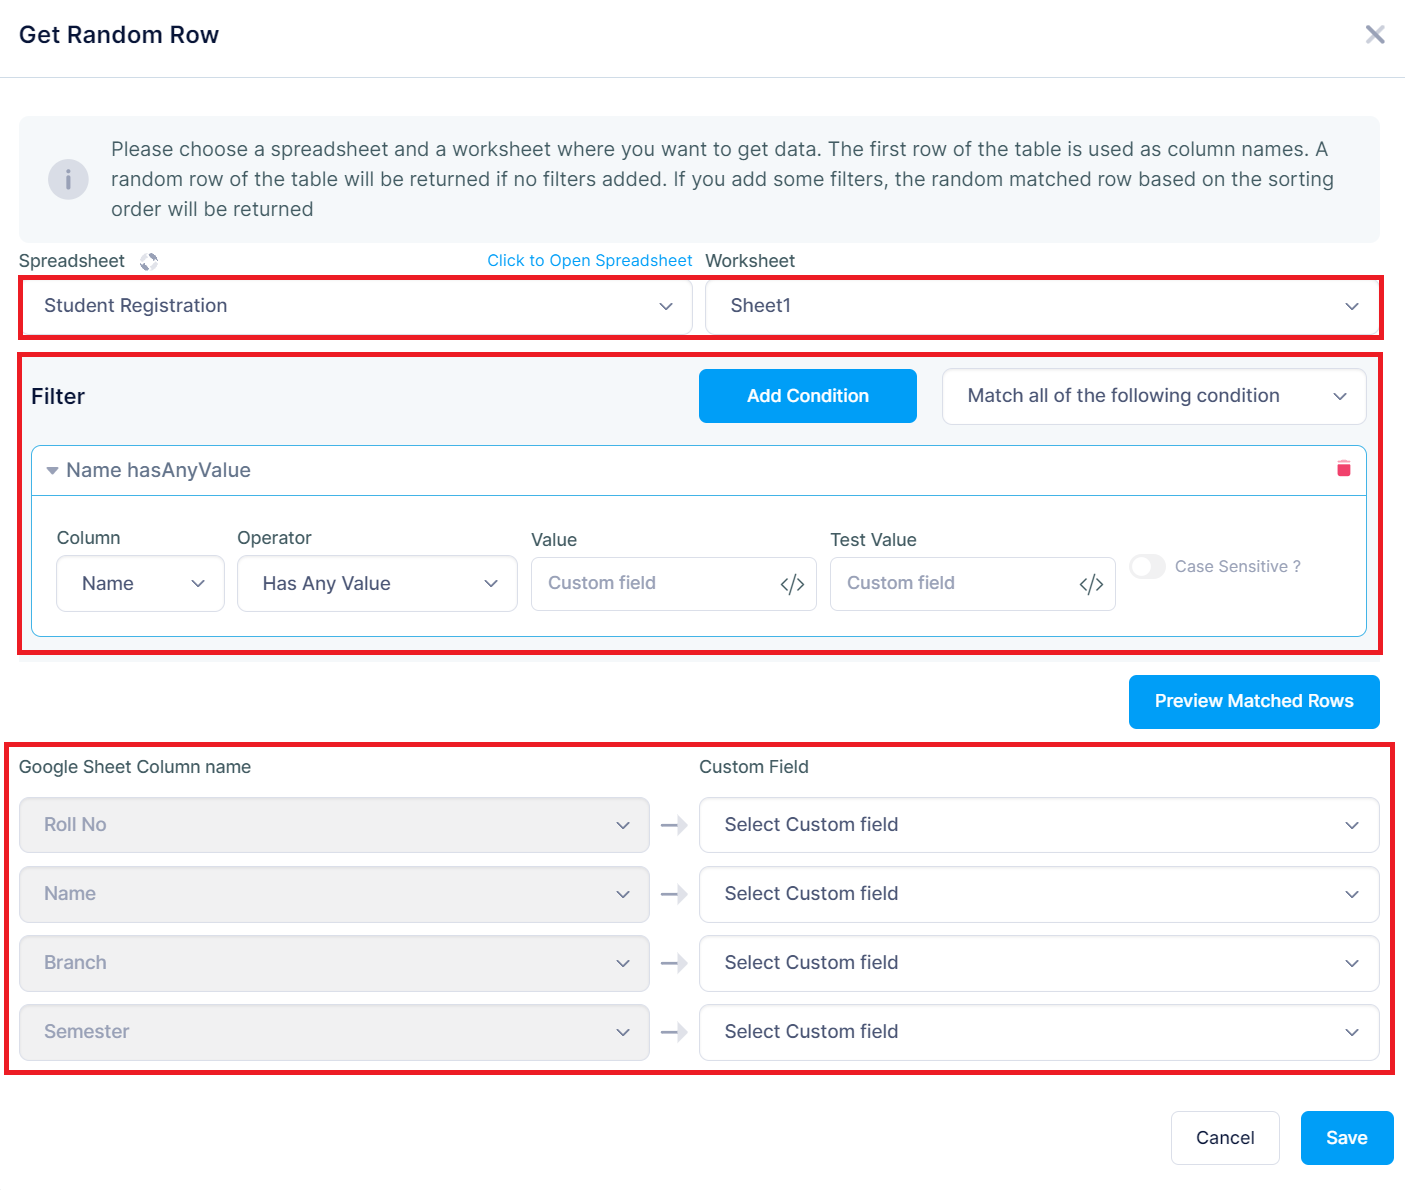This screenshot has width=1405, height=1190.
Task: Click the Cancel button
Action: click(x=1225, y=1138)
